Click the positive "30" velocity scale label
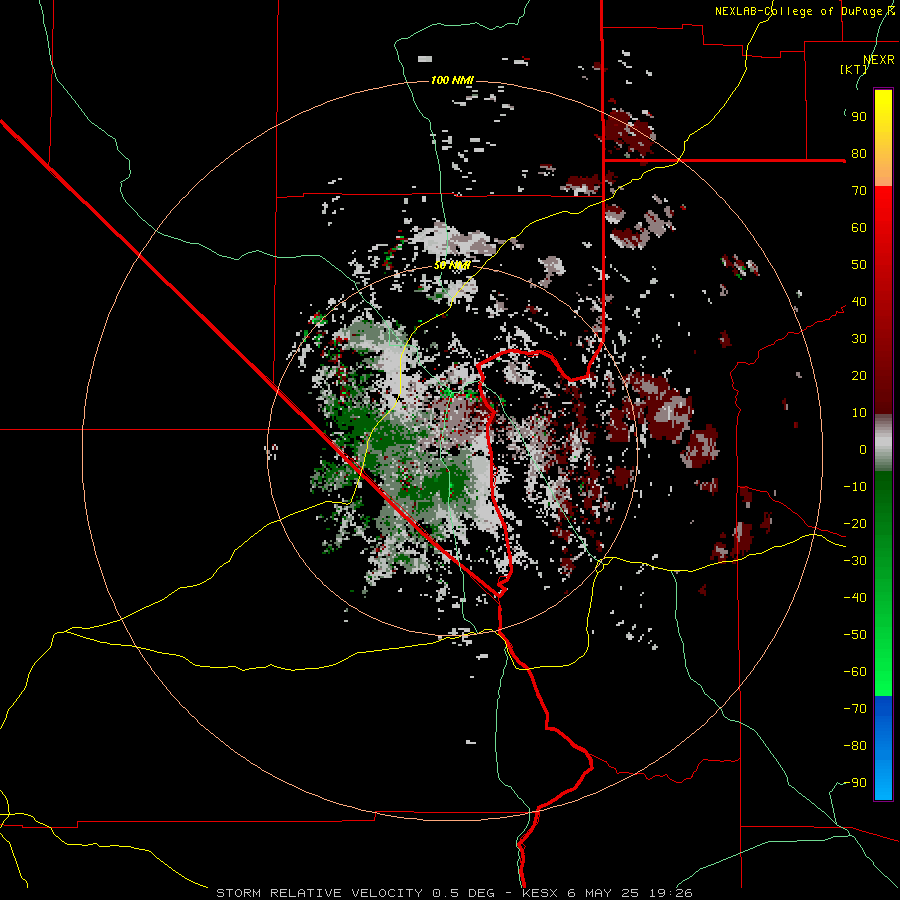Viewport: 900px width, 900px height. click(x=859, y=339)
